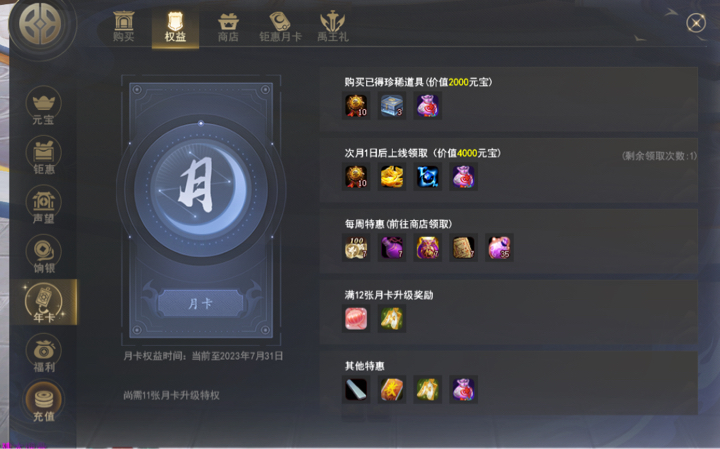Click the blue chest item in purchase rewards
Screen dimensions: 720x449
tap(392, 106)
